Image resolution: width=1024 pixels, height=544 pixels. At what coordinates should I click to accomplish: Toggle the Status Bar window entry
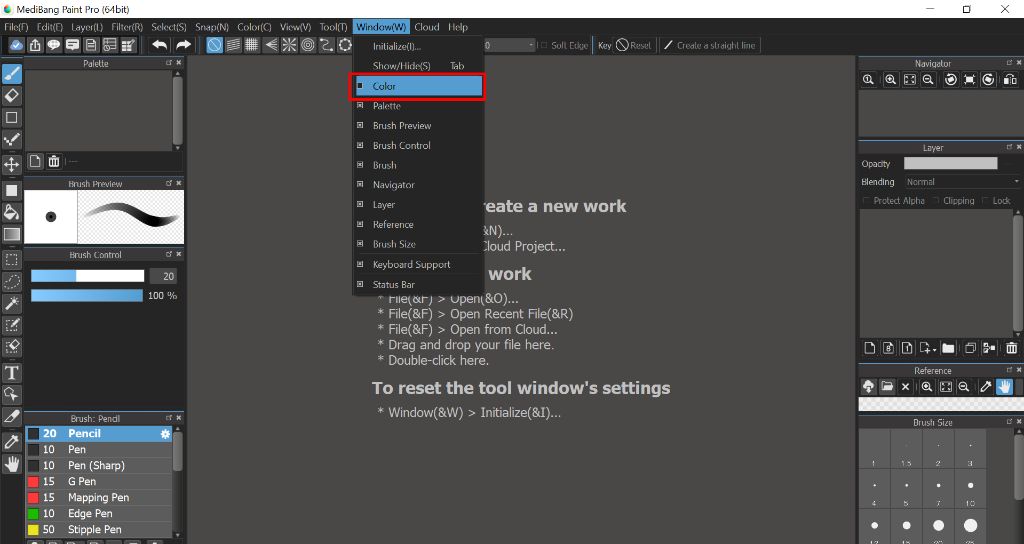[x=419, y=284]
